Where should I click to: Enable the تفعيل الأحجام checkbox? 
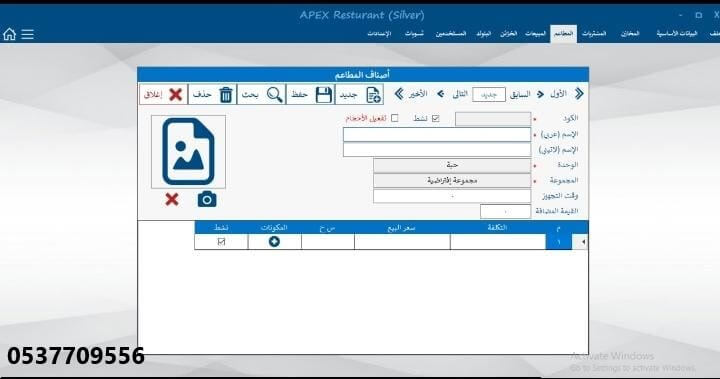coord(394,119)
